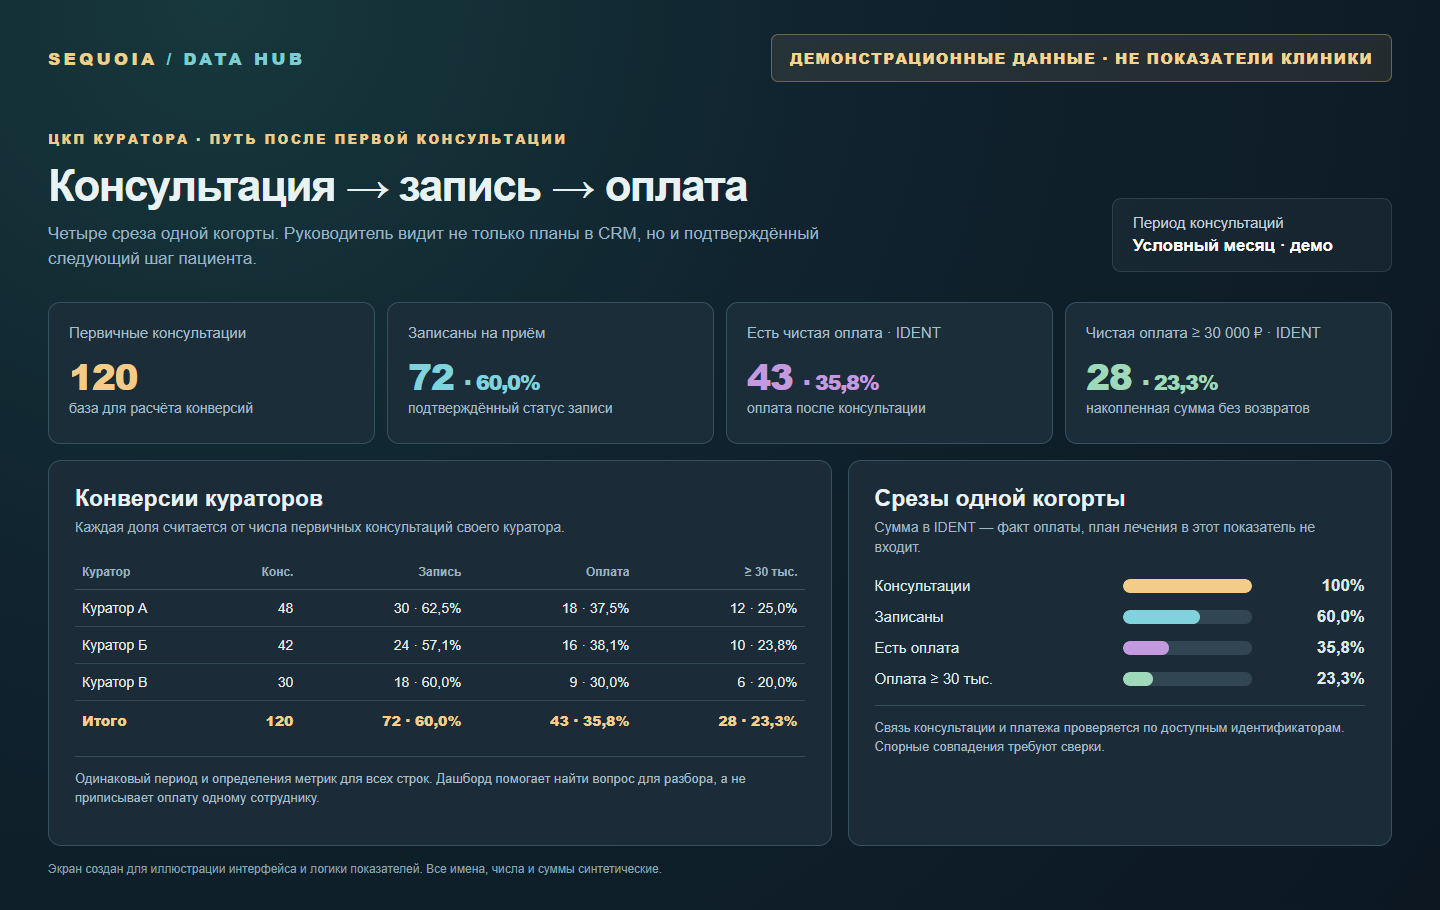Screen dimensions: 1440x910
Task: Click the main title Консультация → запись → оплата
Action: (x=398, y=187)
